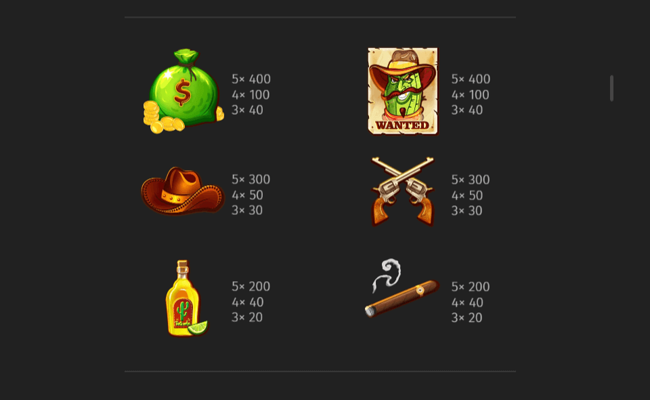The image size is (650, 400).
Task: Select the crossed revolvers symbol
Action: pos(403,191)
